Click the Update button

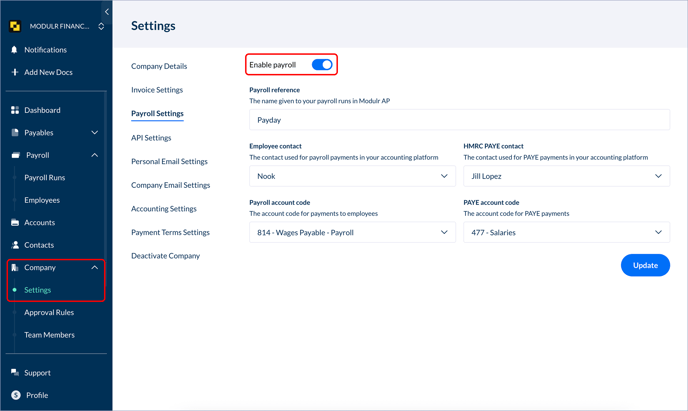pyautogui.click(x=645, y=265)
